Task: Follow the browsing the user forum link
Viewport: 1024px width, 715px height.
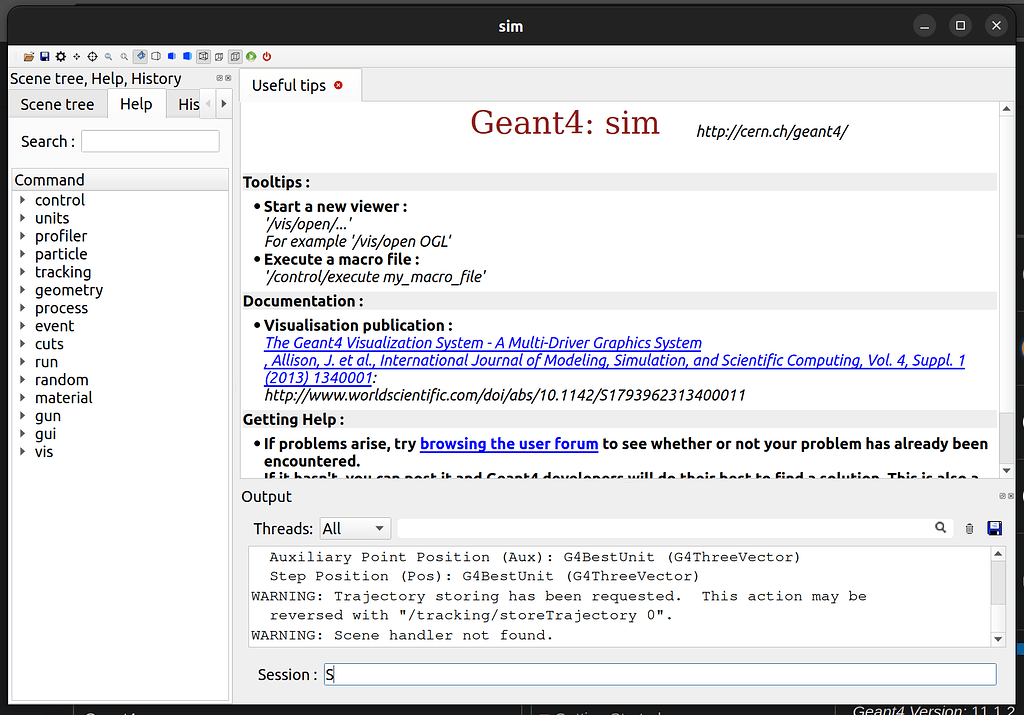Action: (x=508, y=443)
